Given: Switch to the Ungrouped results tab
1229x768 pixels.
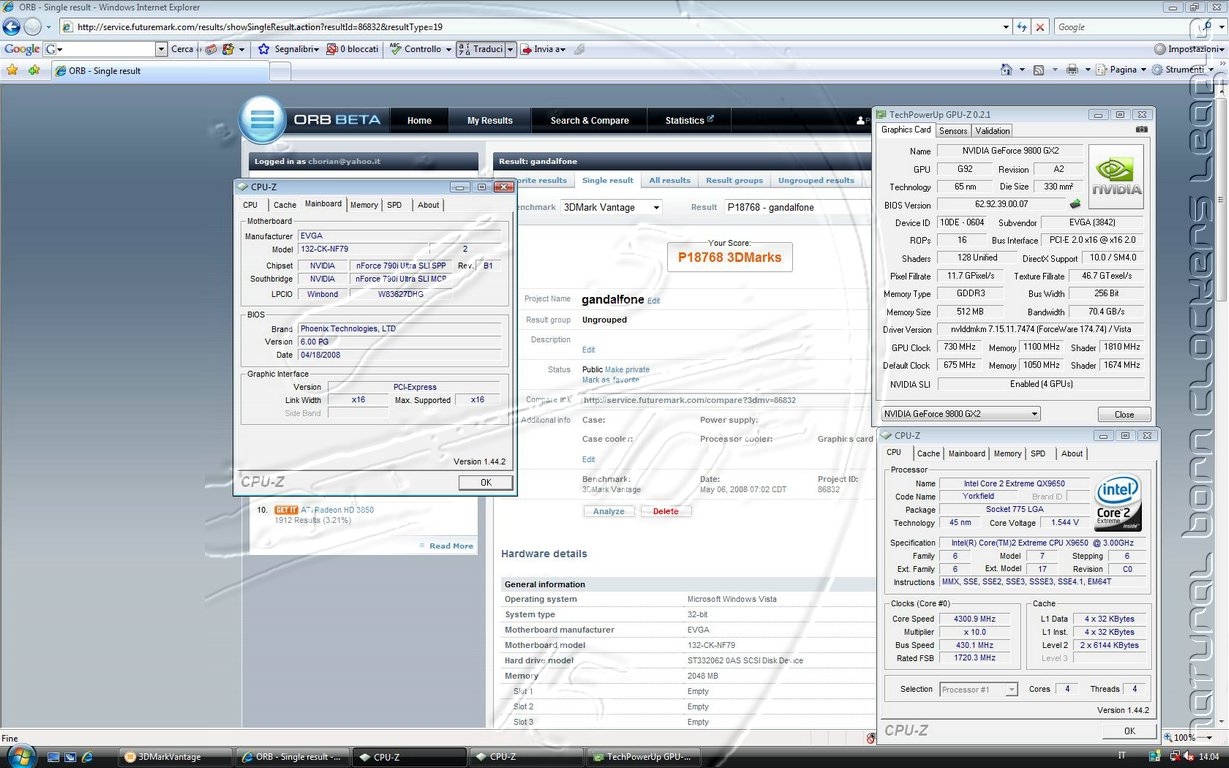Looking at the screenshot, I should (816, 181).
